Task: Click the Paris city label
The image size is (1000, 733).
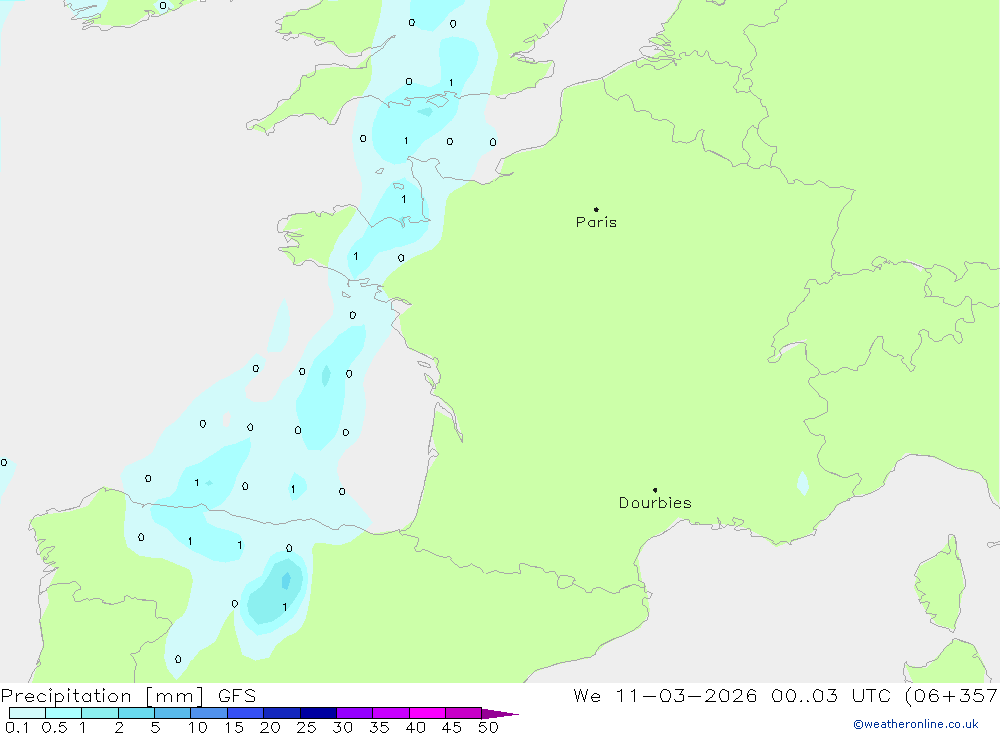Action: 596,222
